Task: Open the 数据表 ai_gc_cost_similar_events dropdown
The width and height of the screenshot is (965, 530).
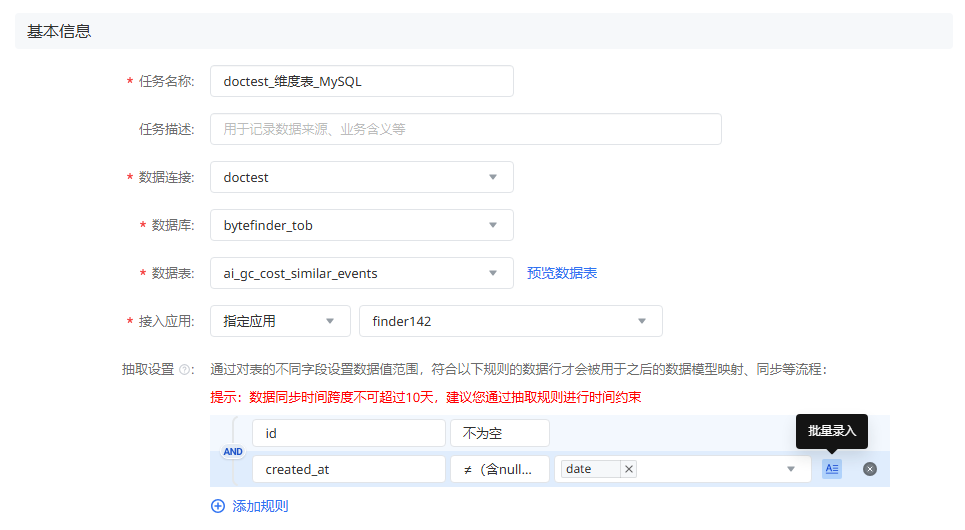Action: coord(361,273)
